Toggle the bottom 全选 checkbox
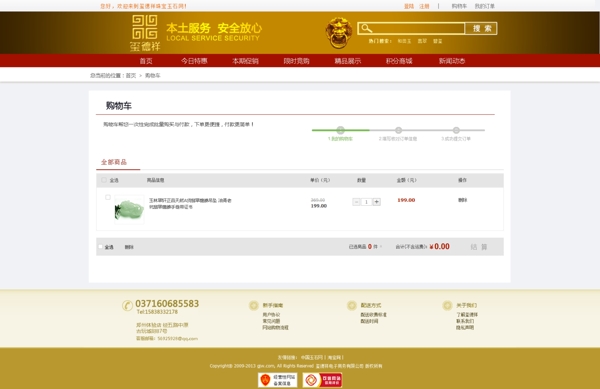This screenshot has width=600, height=389. [101, 247]
